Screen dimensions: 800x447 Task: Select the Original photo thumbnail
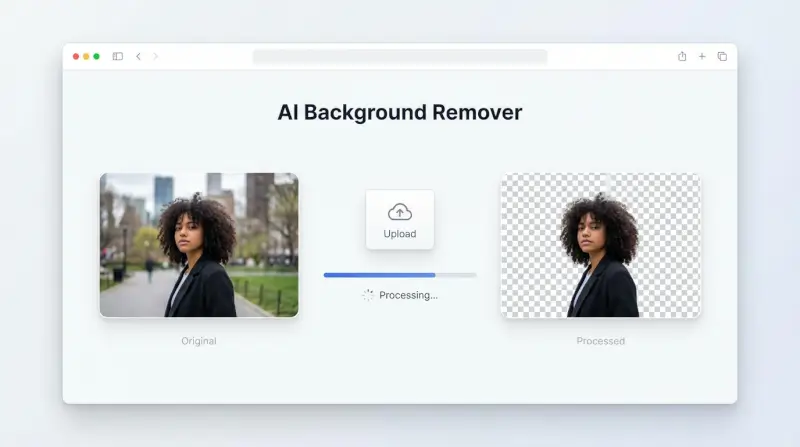point(199,245)
